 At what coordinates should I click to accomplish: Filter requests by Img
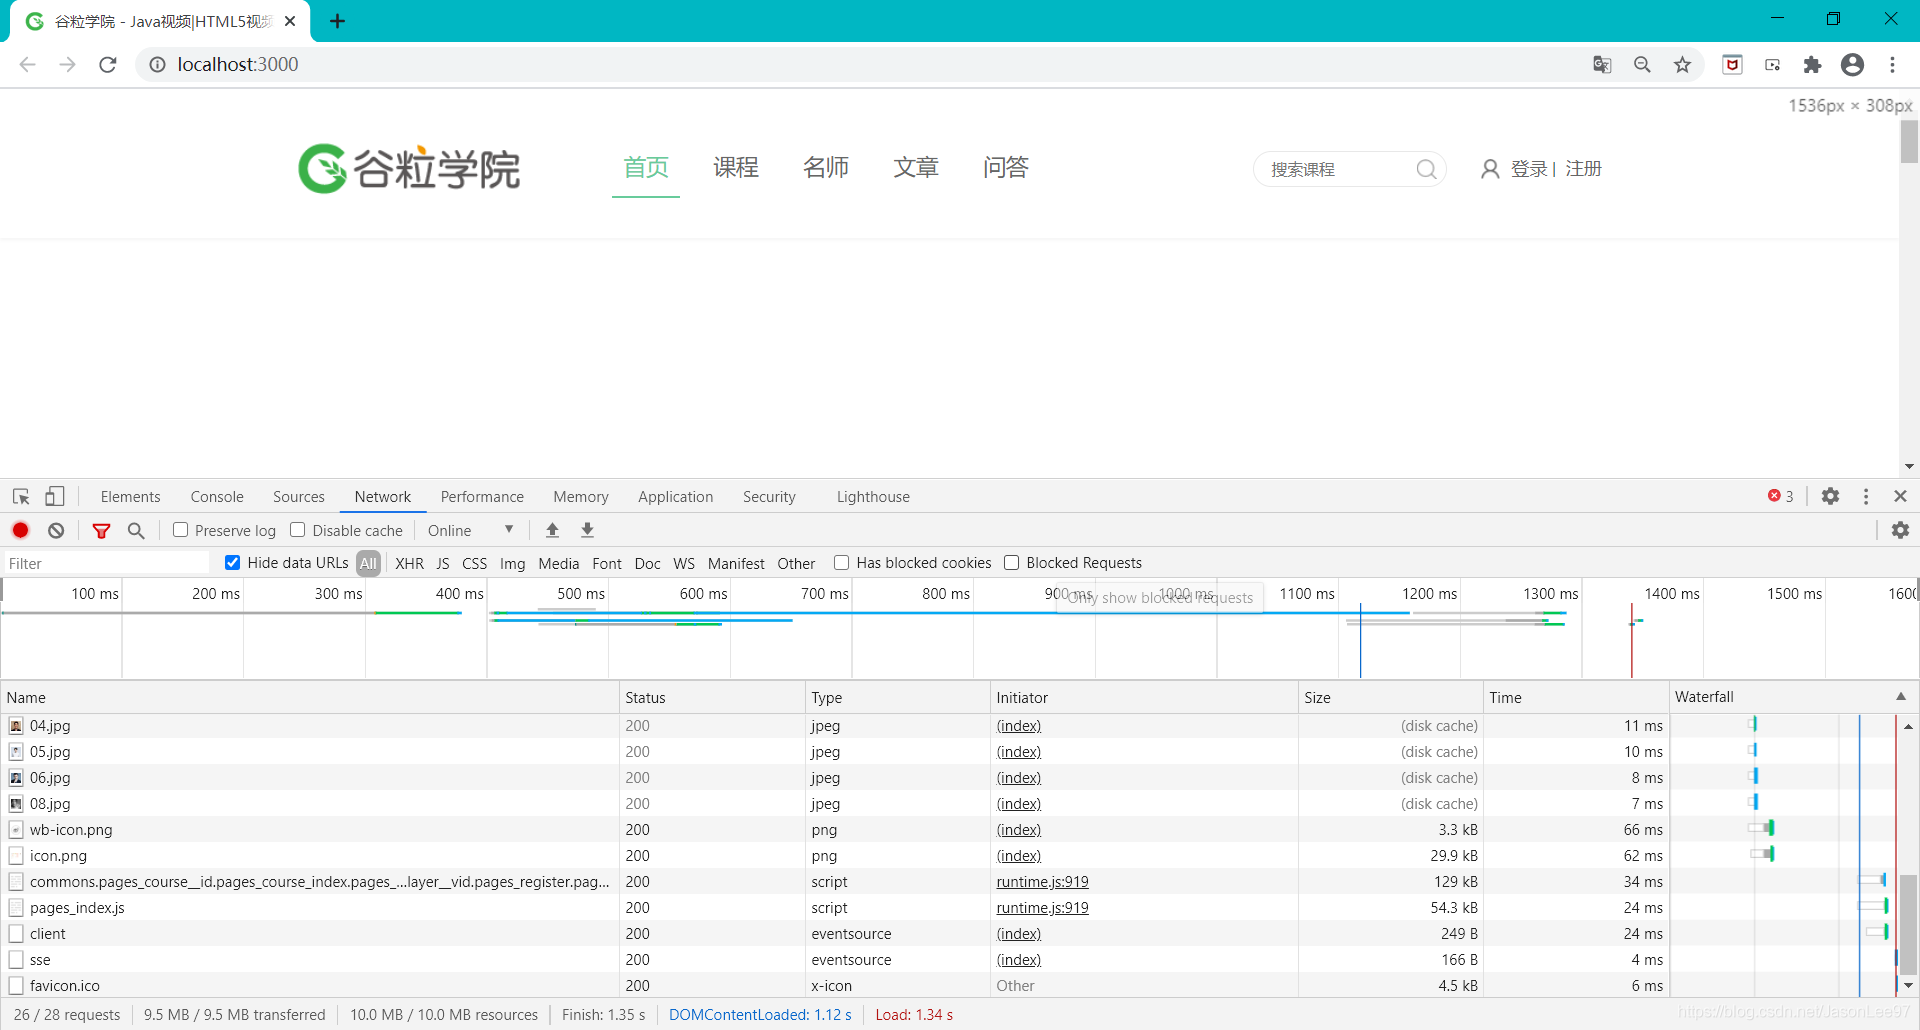tap(512, 563)
